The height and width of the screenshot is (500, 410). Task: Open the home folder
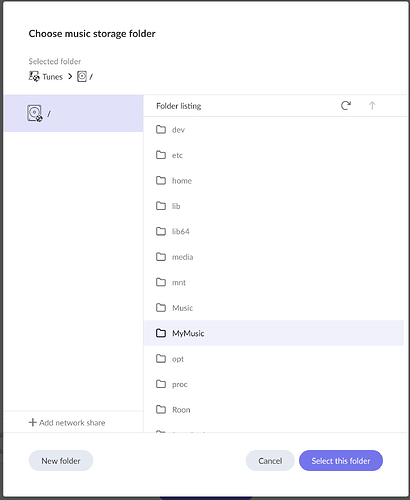point(274,180)
